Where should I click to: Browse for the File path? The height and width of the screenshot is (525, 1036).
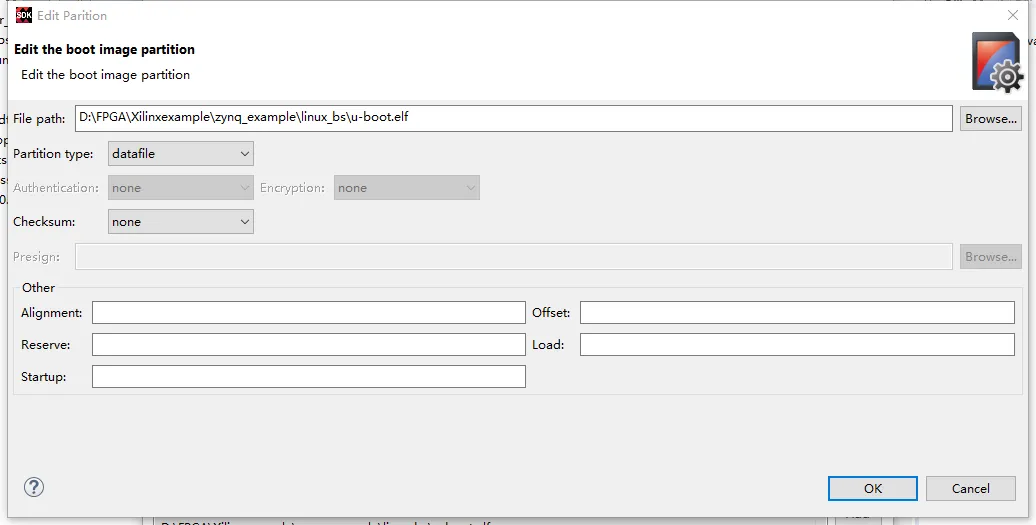[x=990, y=119]
